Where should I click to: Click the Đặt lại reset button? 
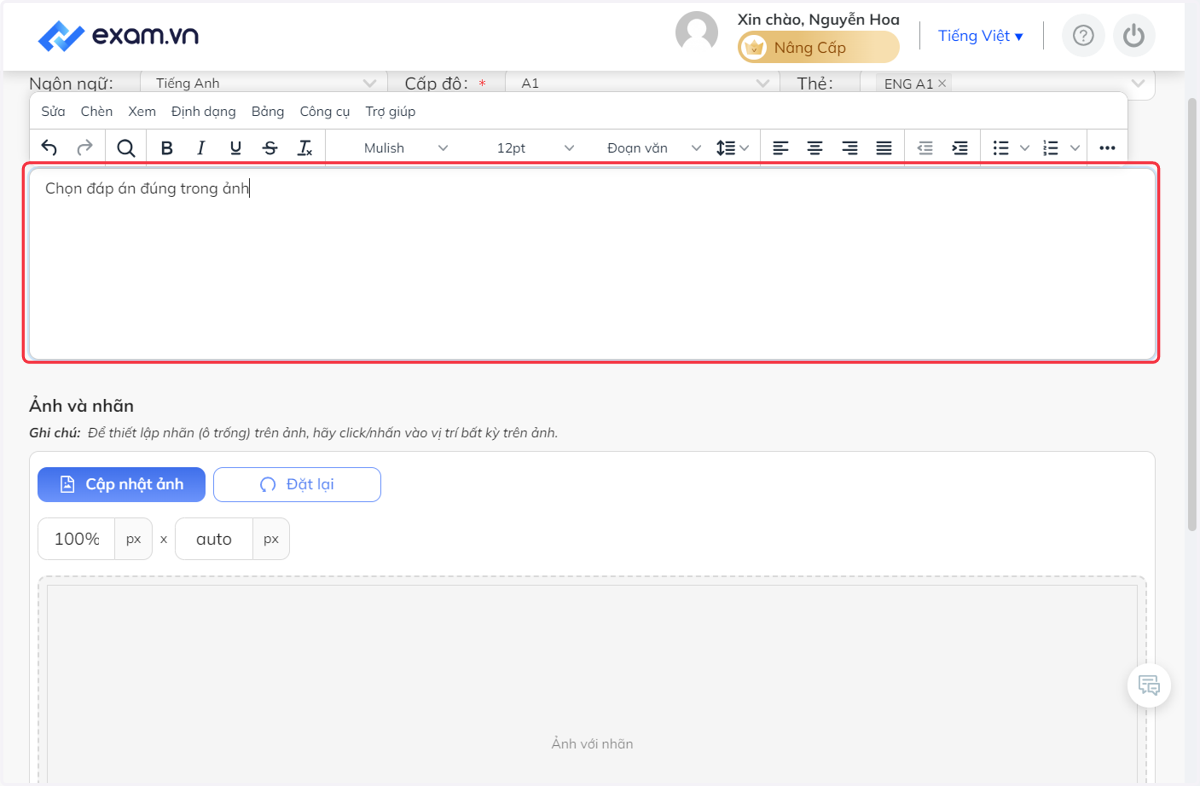tap(297, 484)
